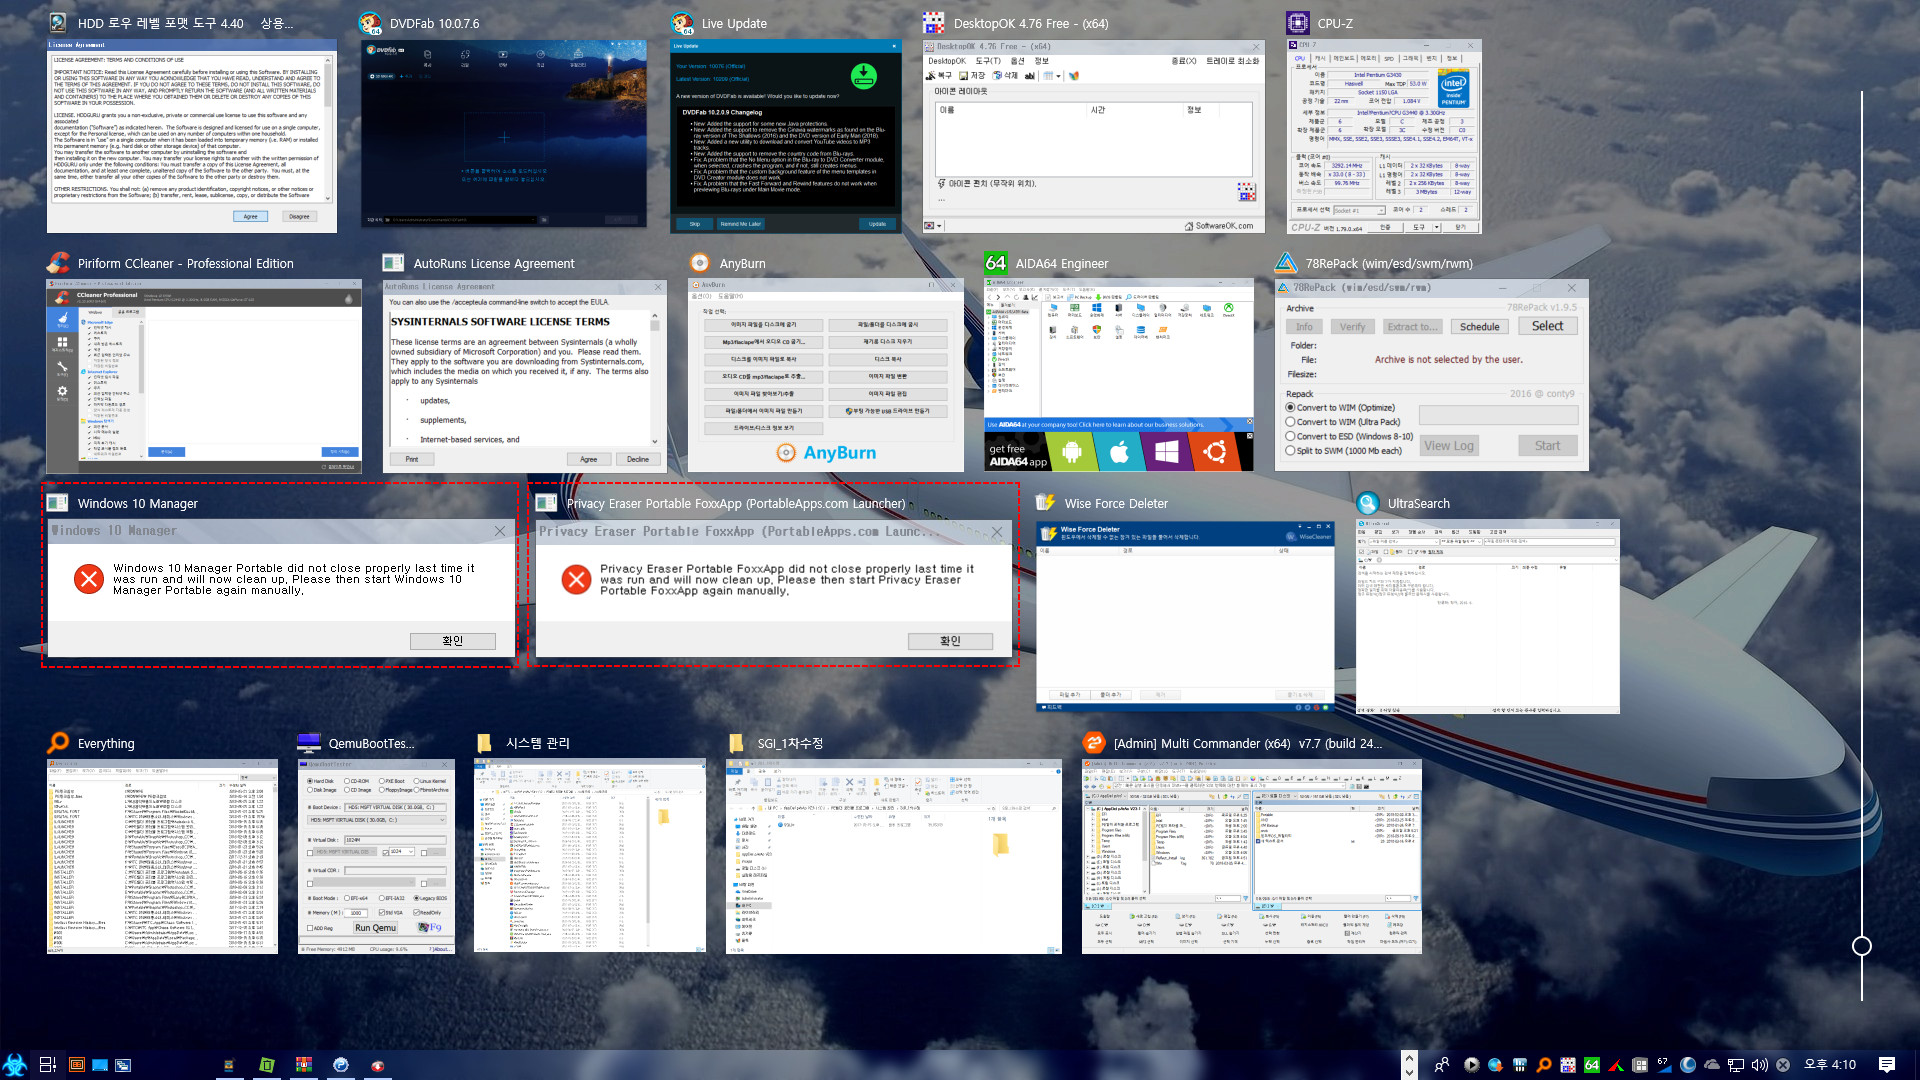Click 확인 in Privacy Eraser Portable error dialog

coord(950,641)
